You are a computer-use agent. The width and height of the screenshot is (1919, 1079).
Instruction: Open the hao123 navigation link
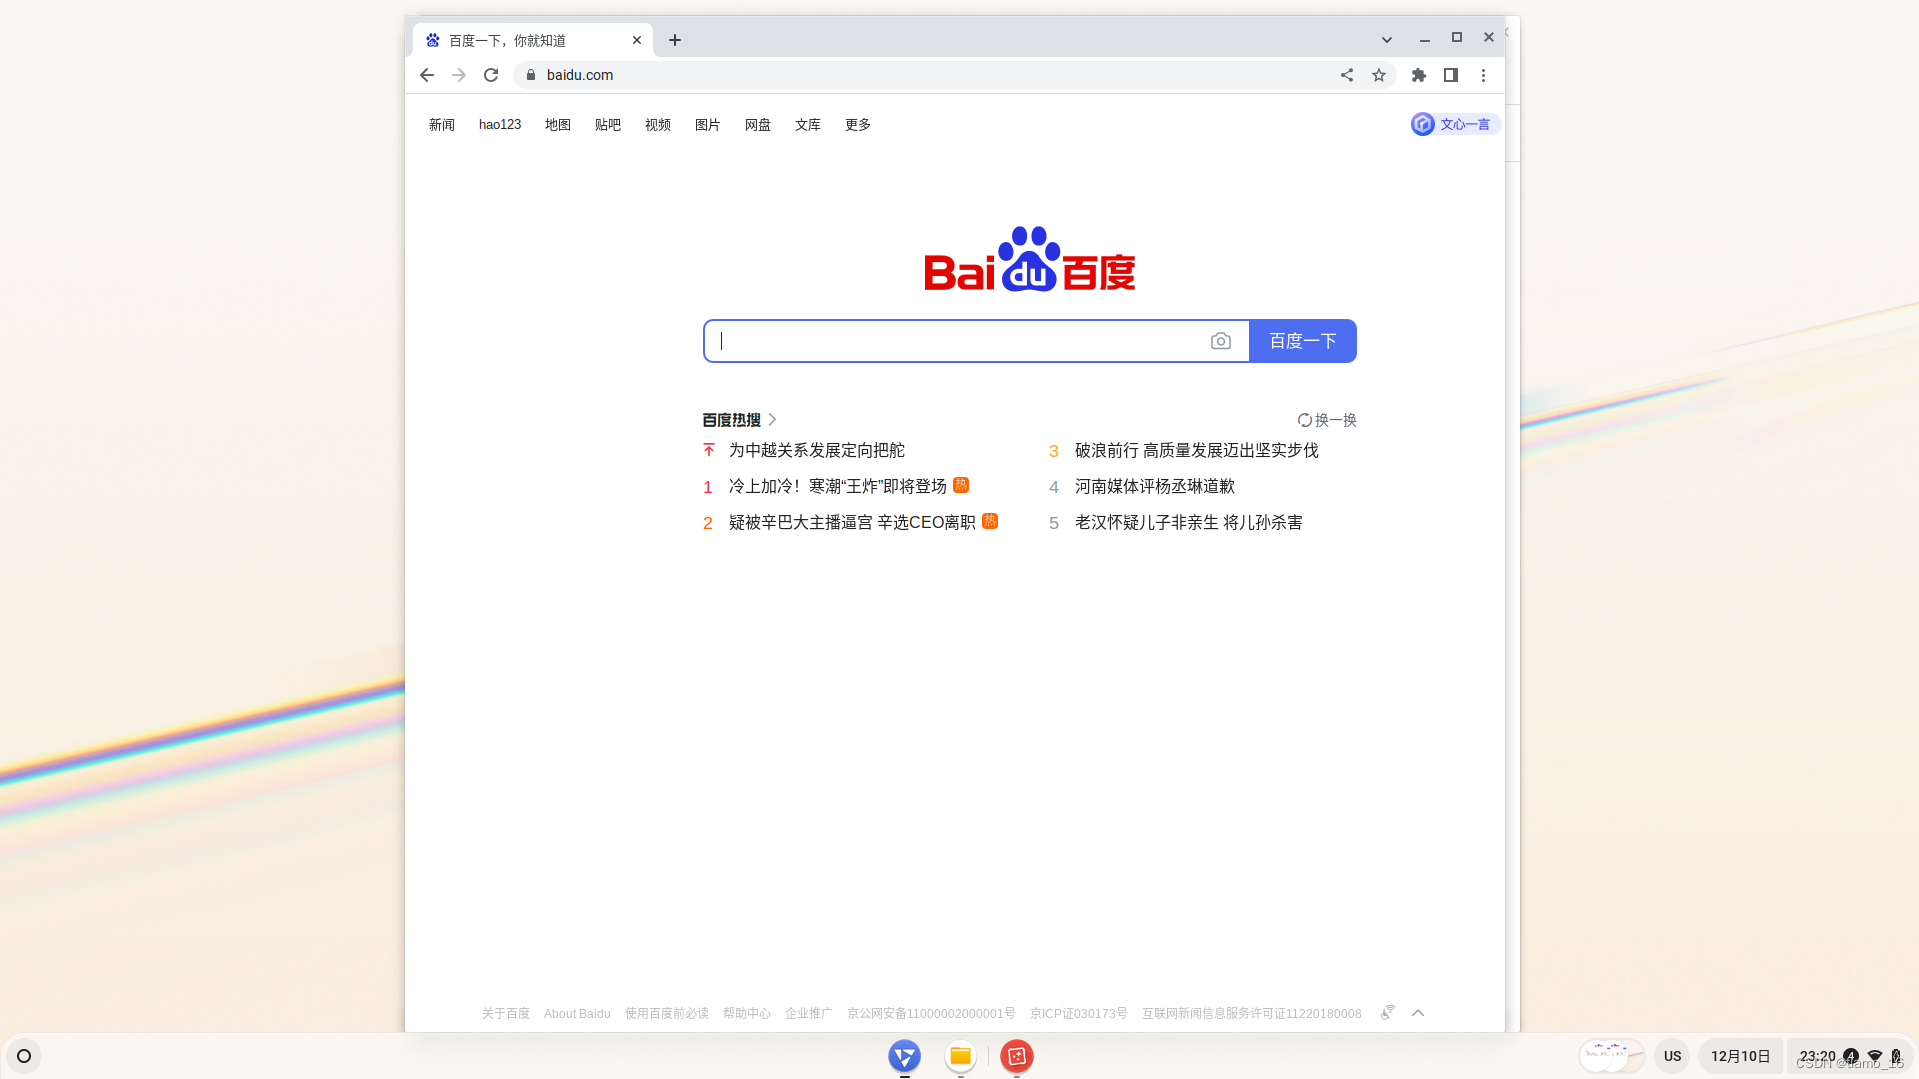[500, 125]
